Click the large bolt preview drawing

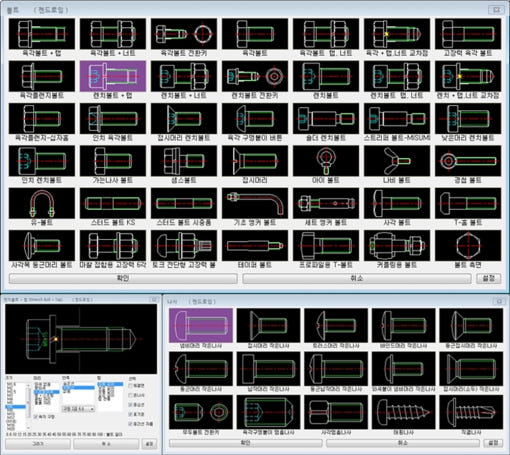pos(81,339)
